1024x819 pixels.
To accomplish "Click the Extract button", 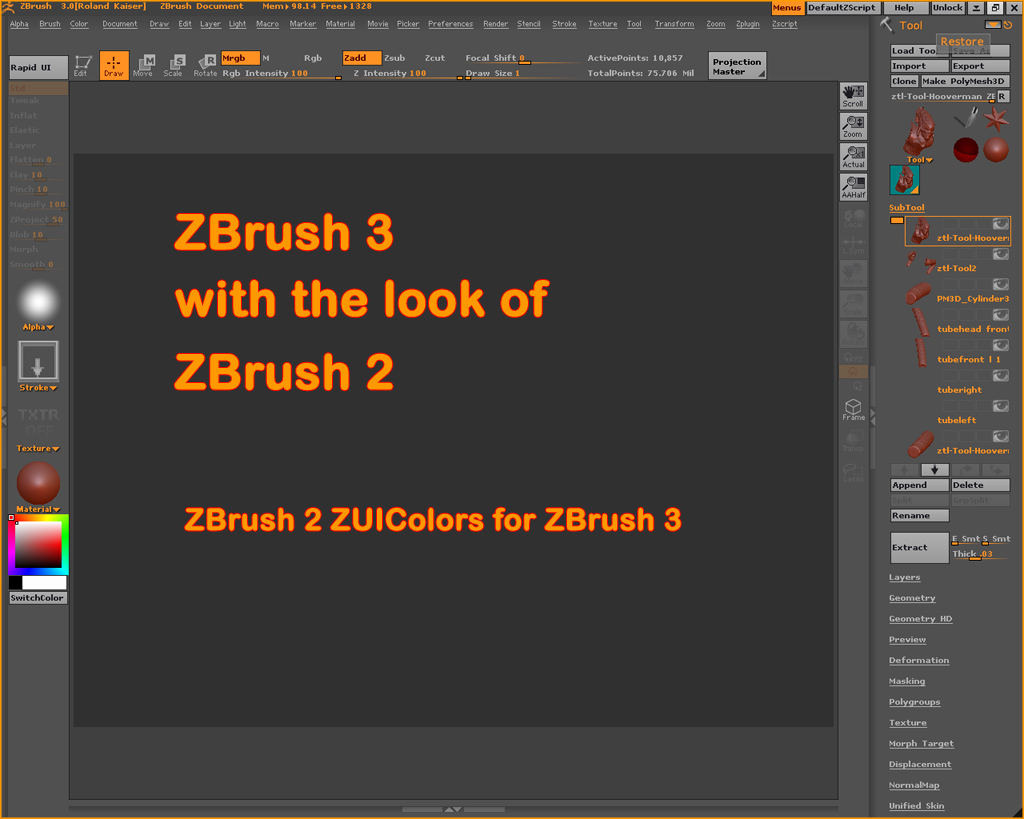I will tap(919, 548).
